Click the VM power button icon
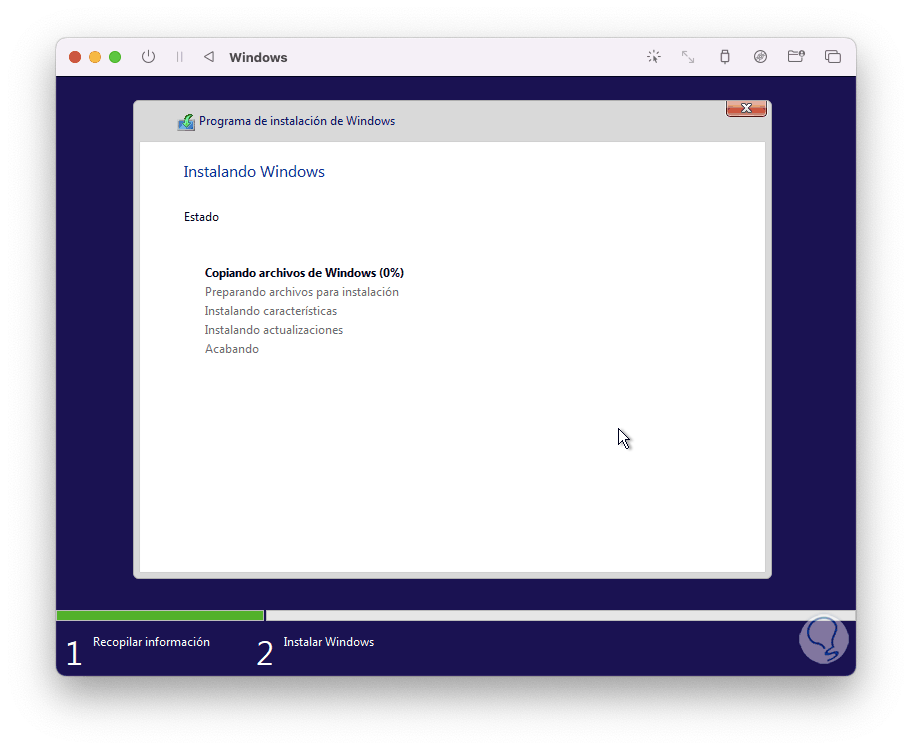The height and width of the screenshot is (750, 912). click(148, 57)
